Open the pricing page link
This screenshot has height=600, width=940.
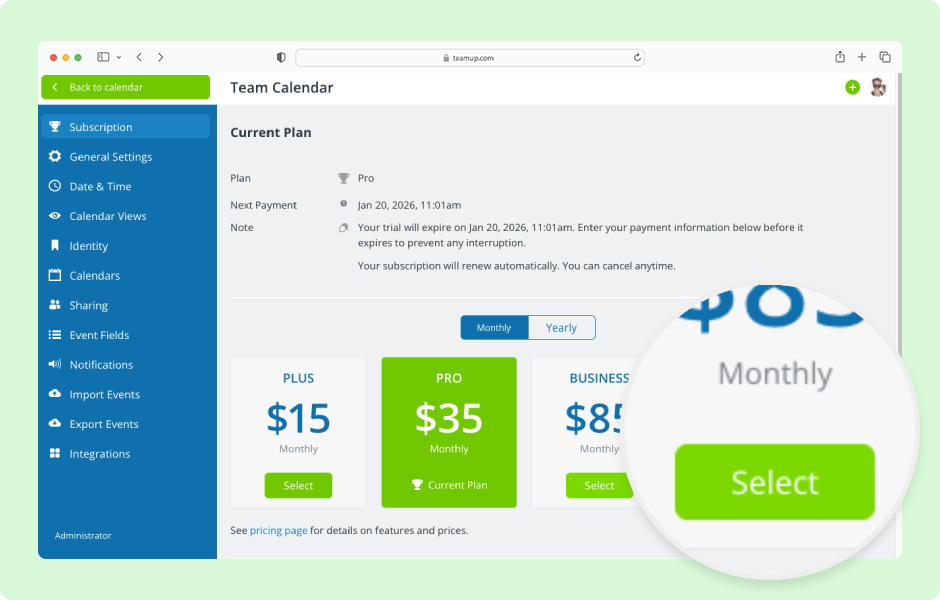coord(278,531)
